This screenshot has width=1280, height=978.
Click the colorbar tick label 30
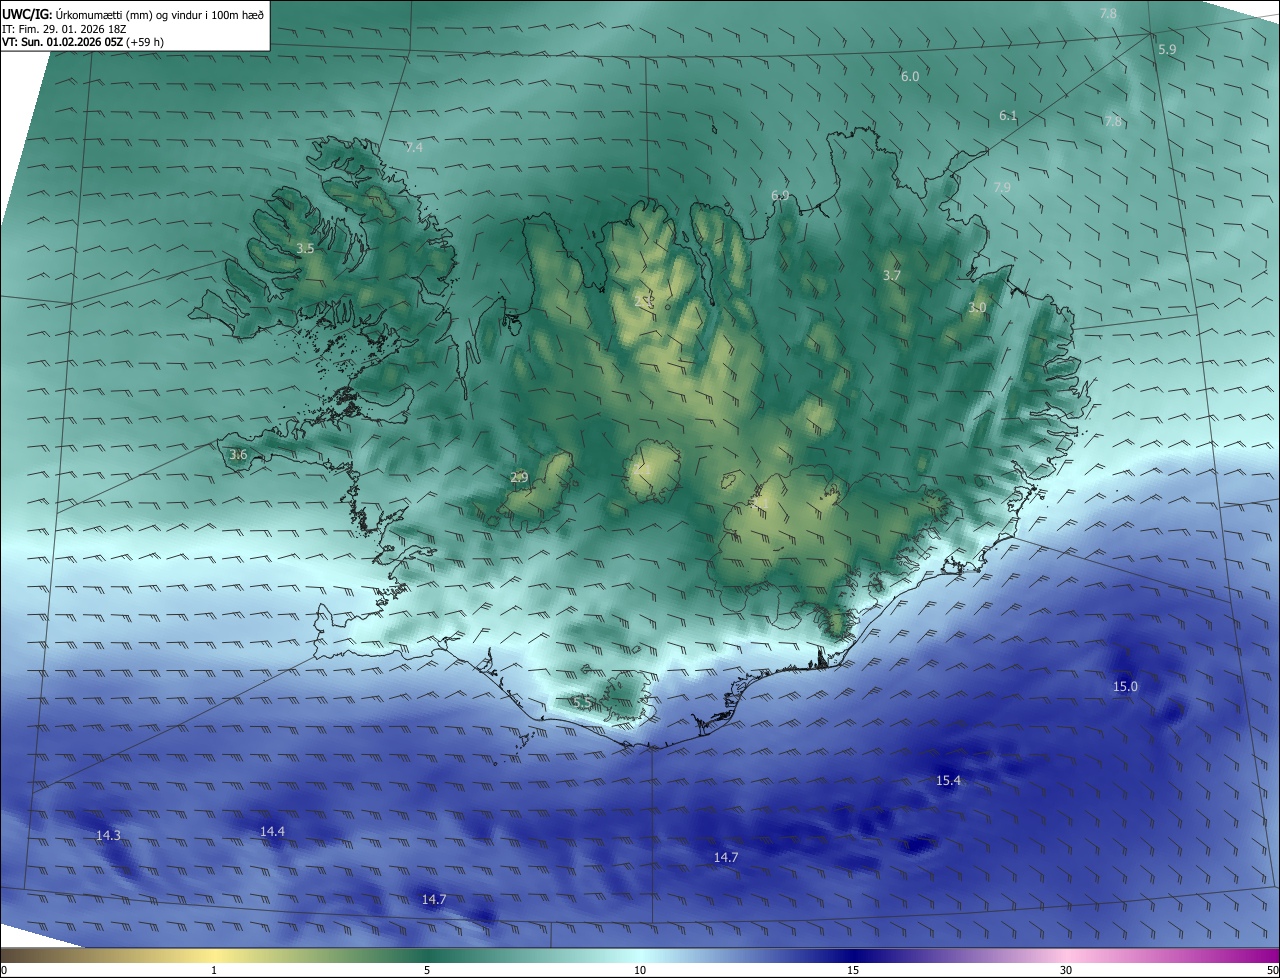(x=1066, y=970)
